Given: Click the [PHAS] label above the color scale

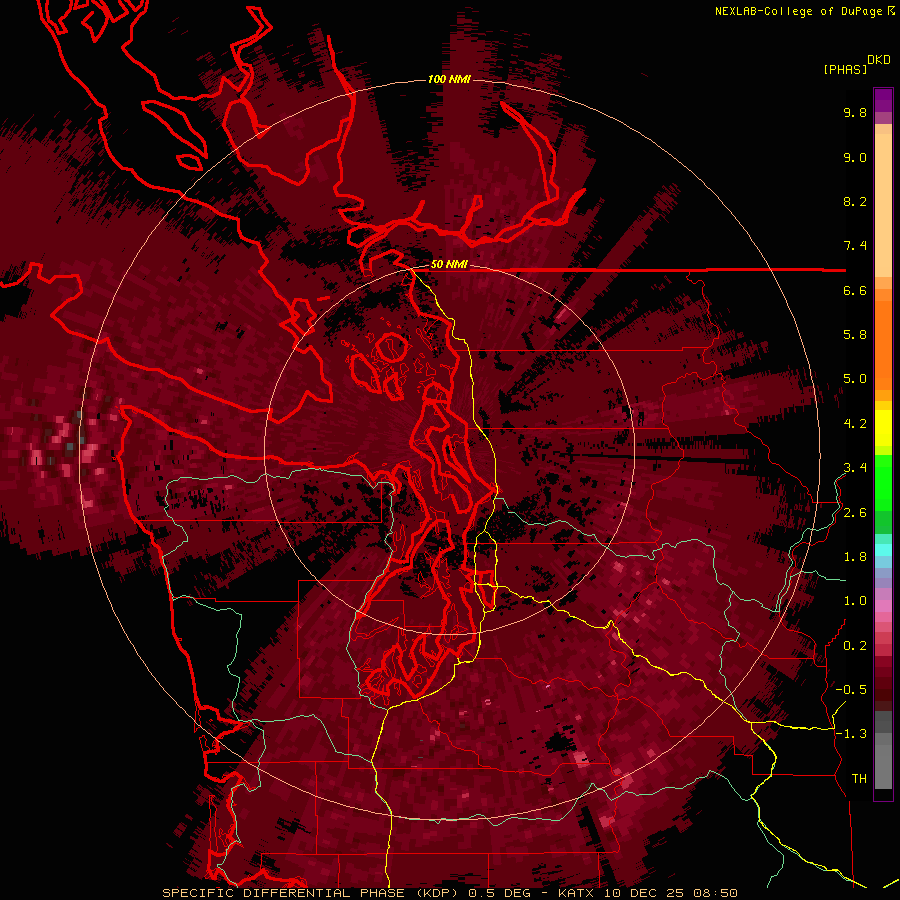Looking at the screenshot, I should click(x=845, y=69).
